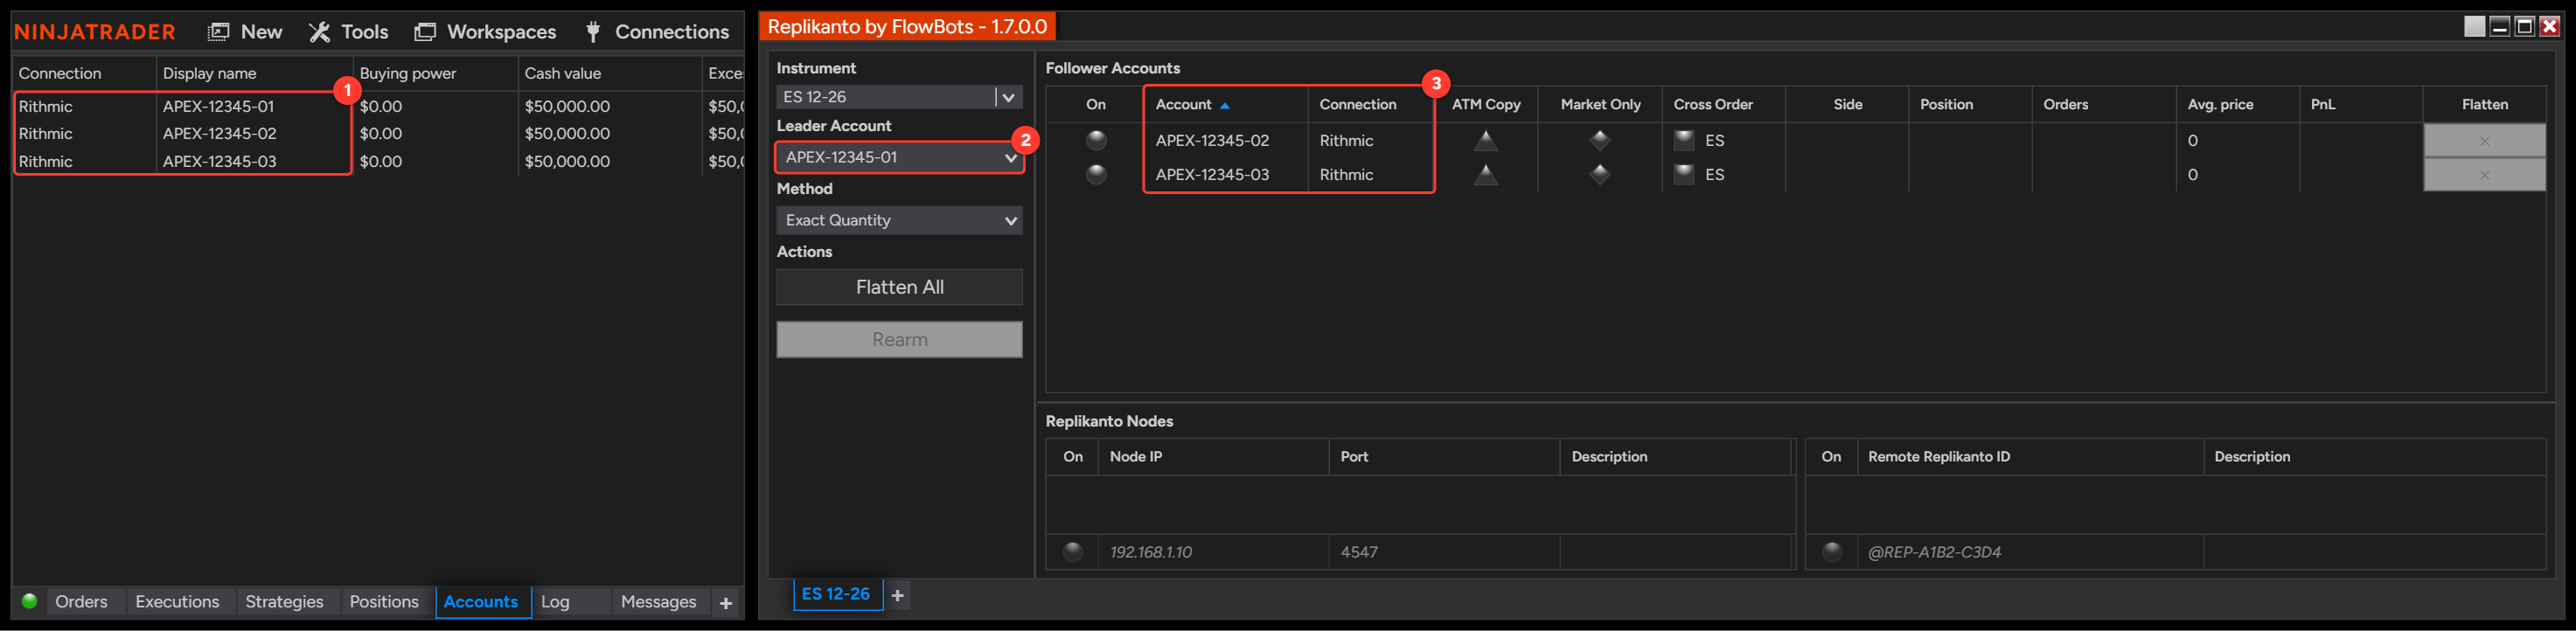Switch to the Orders tab
2576x631 pixels.
[81, 602]
